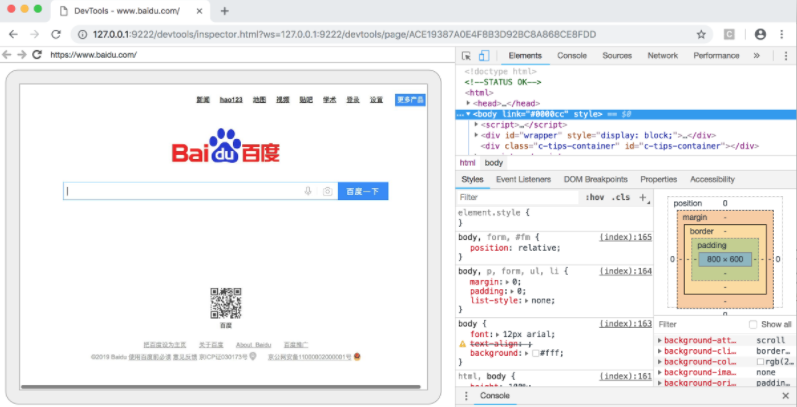Click the 800 × 600 content box
The height and width of the screenshot is (407, 797).
725,259
